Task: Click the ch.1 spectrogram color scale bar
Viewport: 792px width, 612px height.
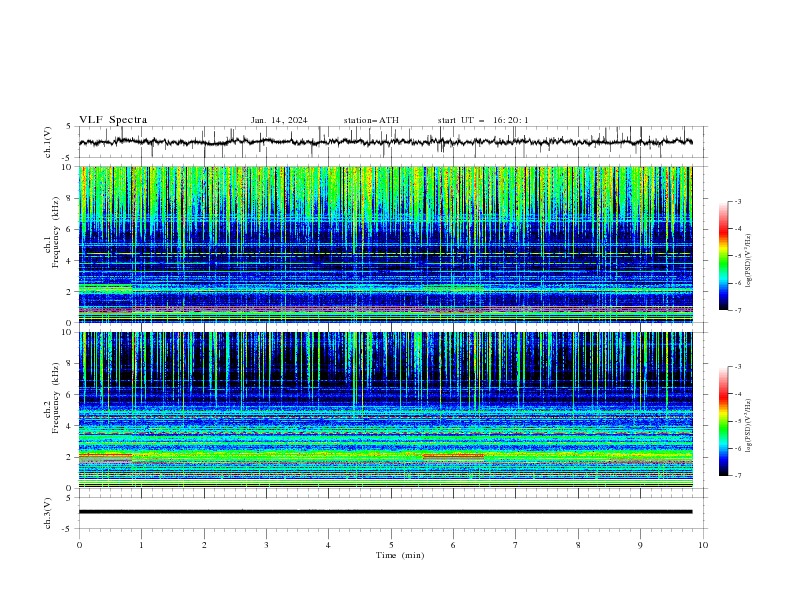Action: pyautogui.click(x=723, y=256)
